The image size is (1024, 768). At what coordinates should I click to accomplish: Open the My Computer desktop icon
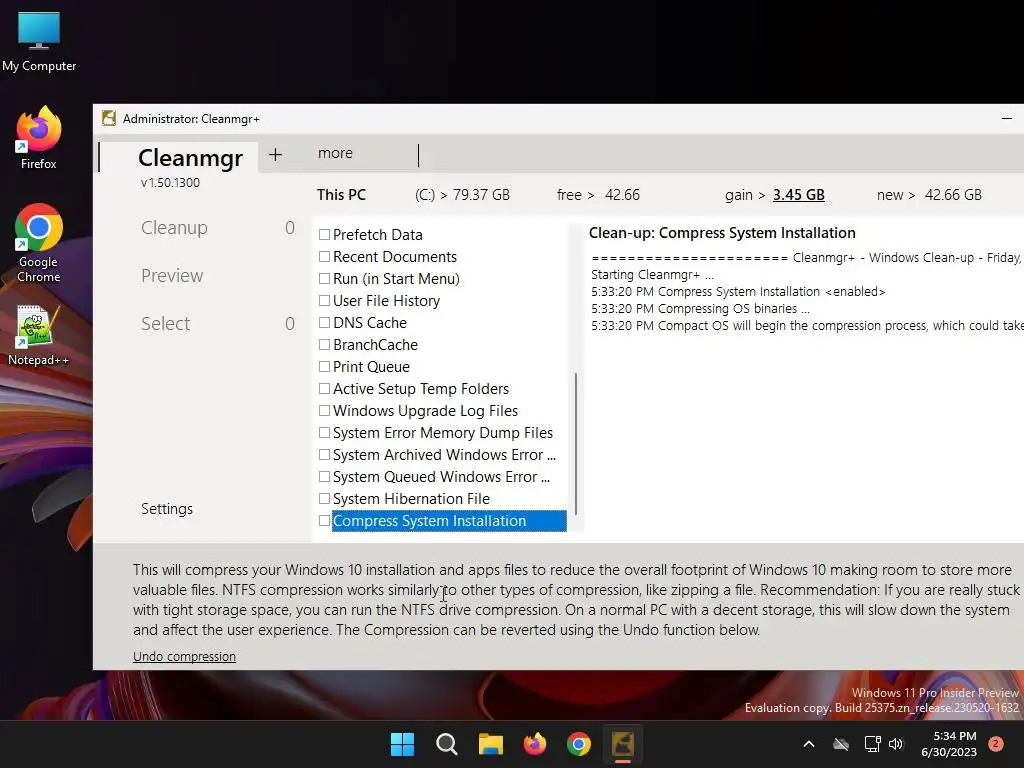click(39, 40)
